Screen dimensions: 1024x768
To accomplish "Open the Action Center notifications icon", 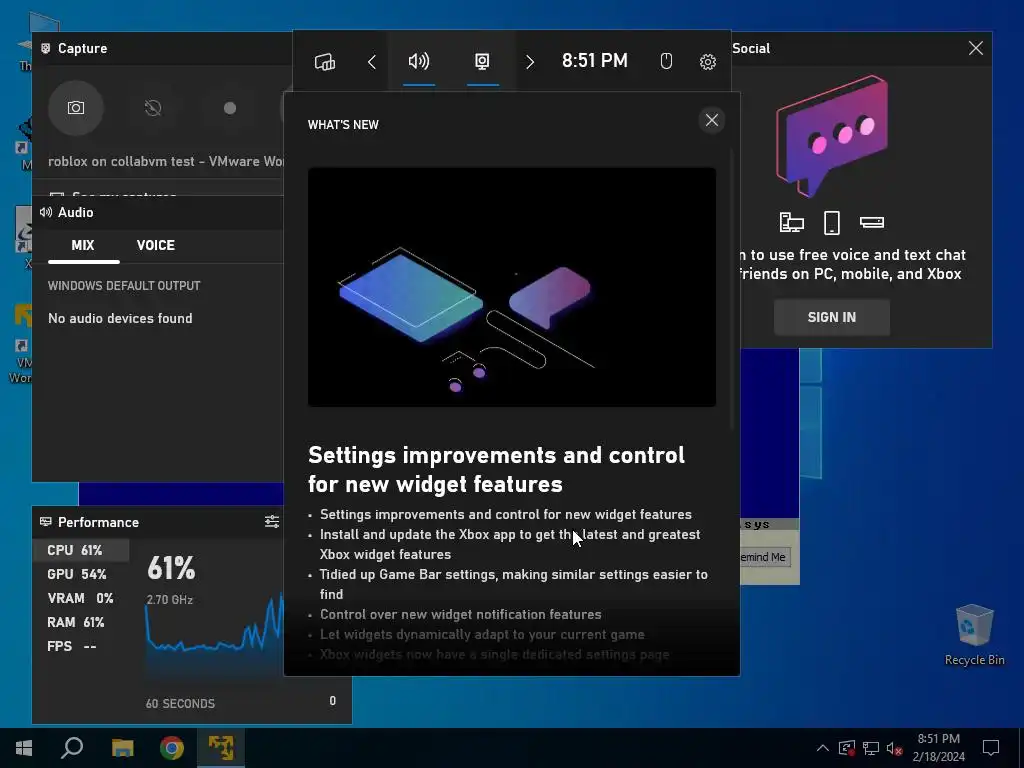I will click(991, 748).
